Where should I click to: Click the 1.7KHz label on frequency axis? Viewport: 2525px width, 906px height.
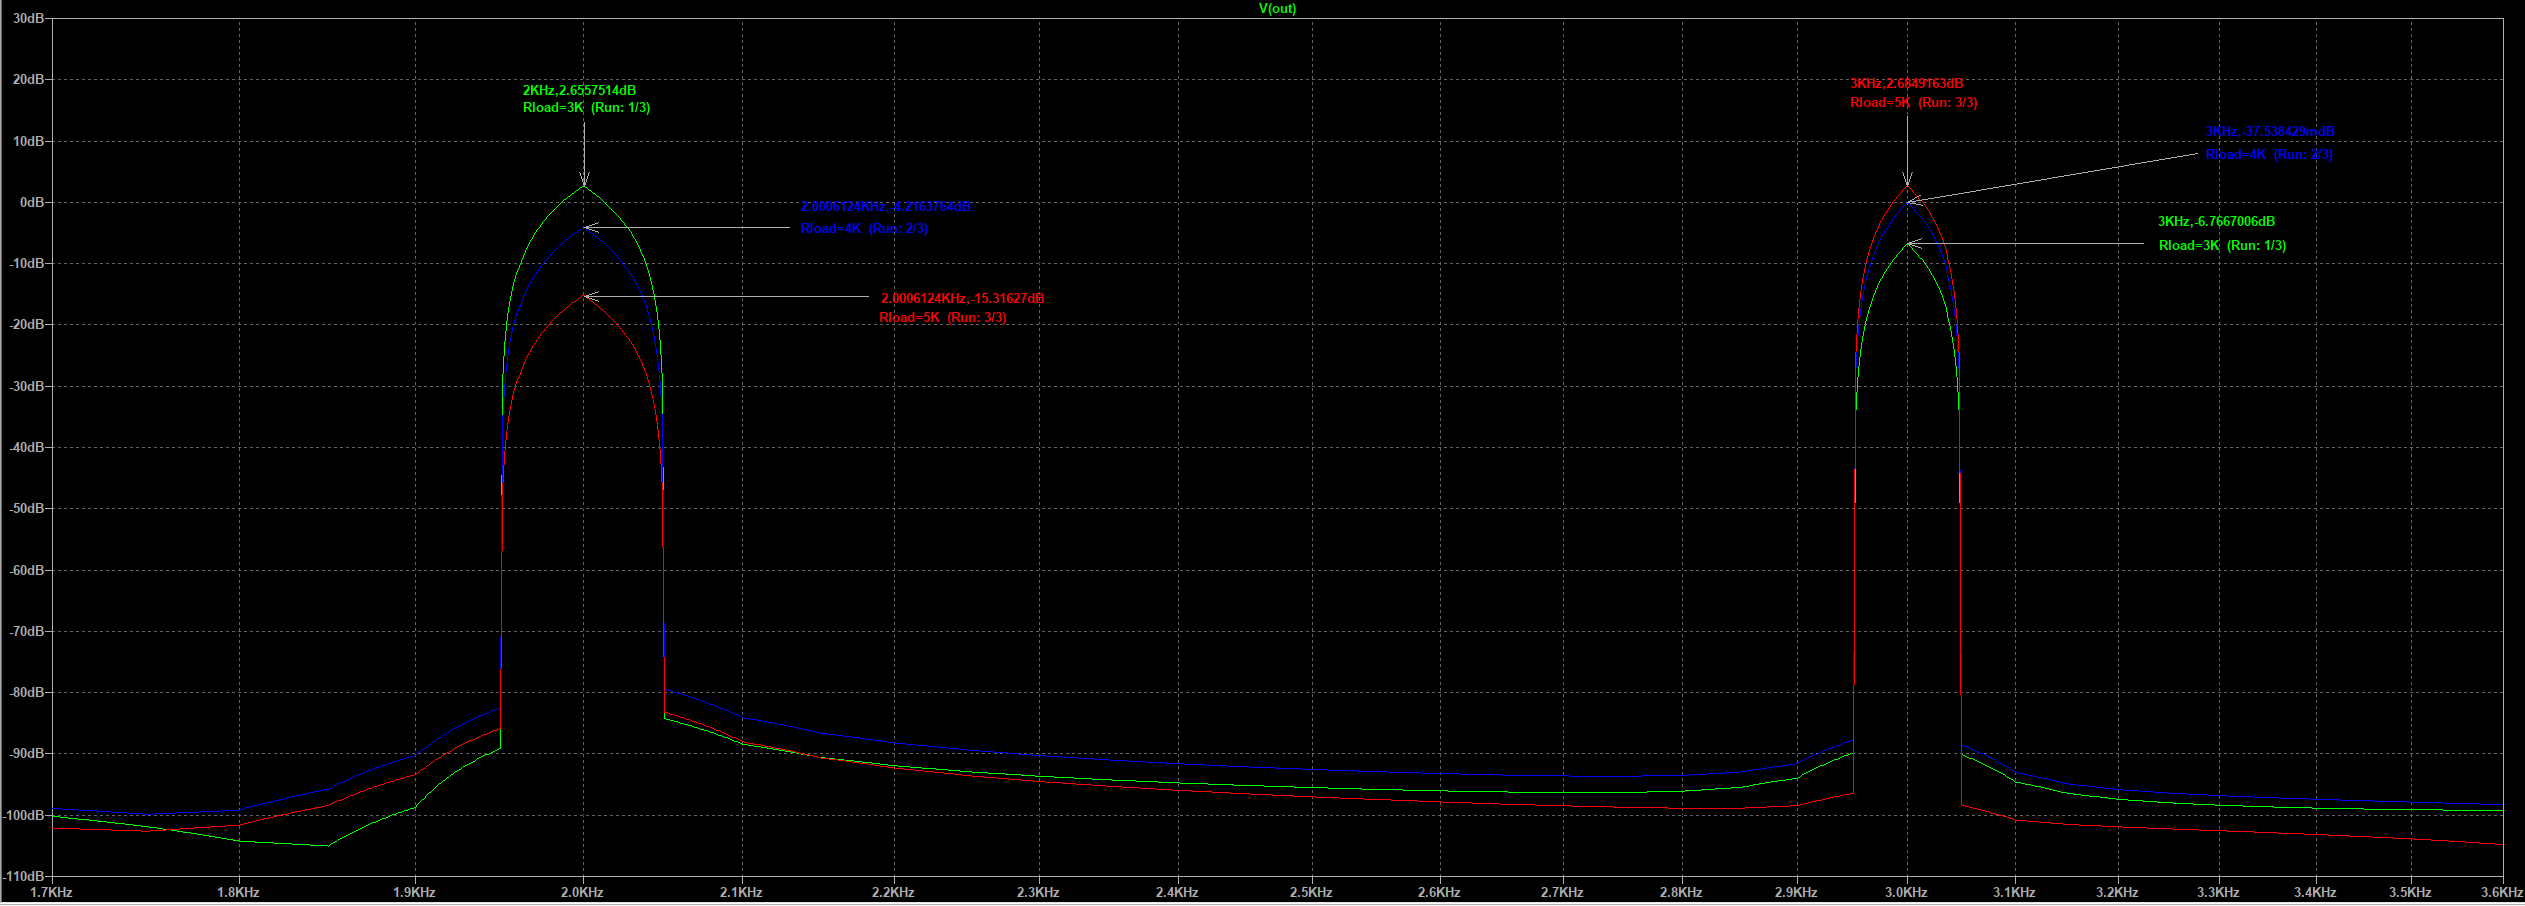(51, 892)
